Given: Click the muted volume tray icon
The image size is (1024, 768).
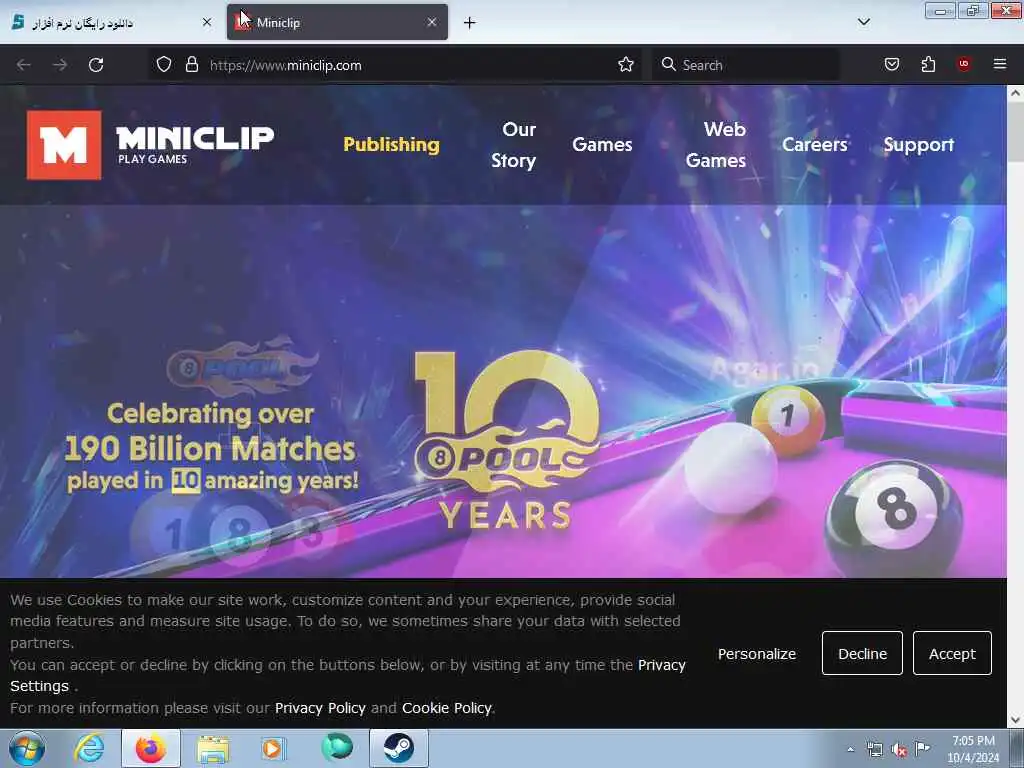Looking at the screenshot, I should pos(899,750).
